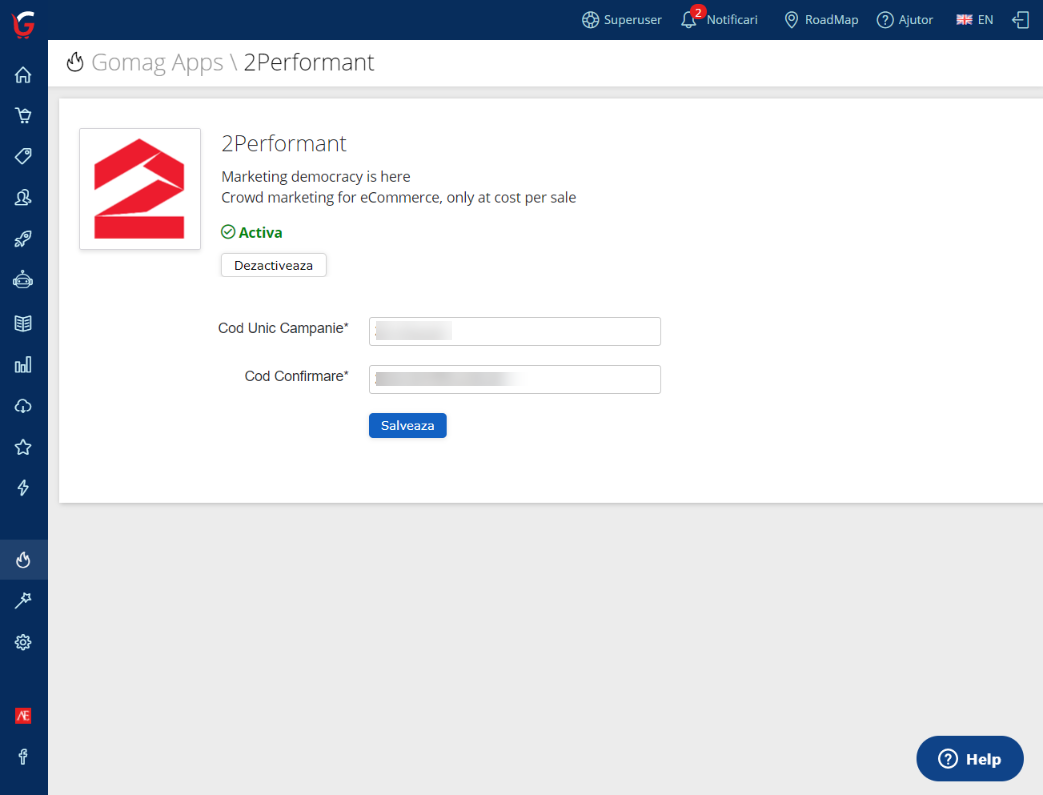Open the red AE sidebar icon
The height and width of the screenshot is (795, 1043).
point(23,716)
